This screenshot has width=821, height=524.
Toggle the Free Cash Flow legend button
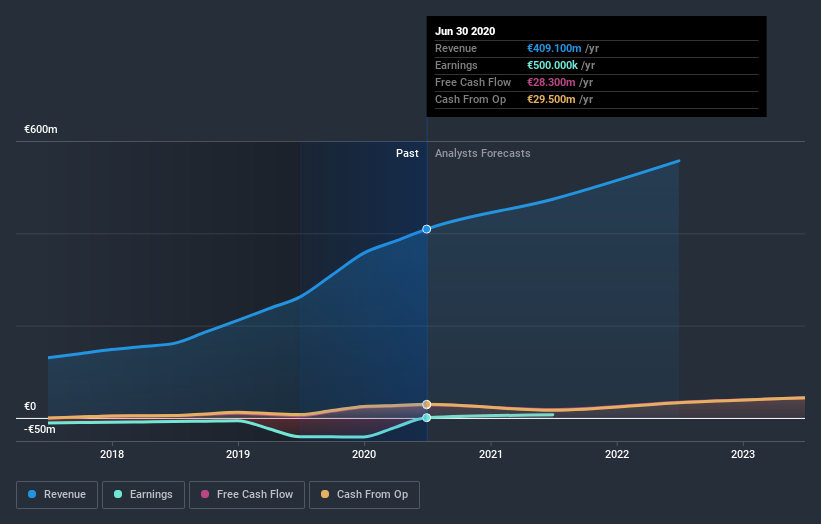tap(247, 495)
